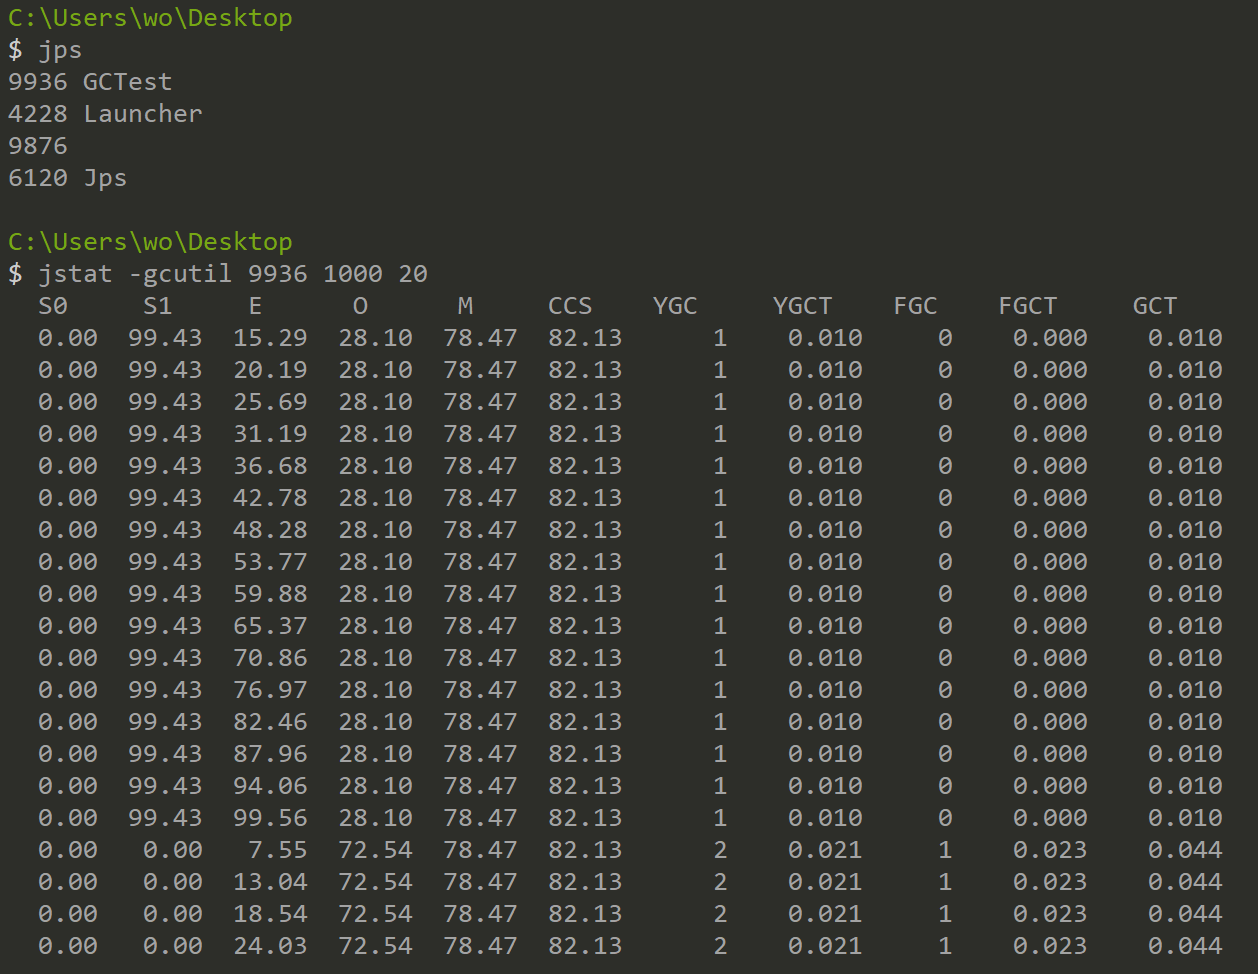Click the 4228 Launcher process entry
The width and height of the screenshot is (1258, 974).
point(105,114)
